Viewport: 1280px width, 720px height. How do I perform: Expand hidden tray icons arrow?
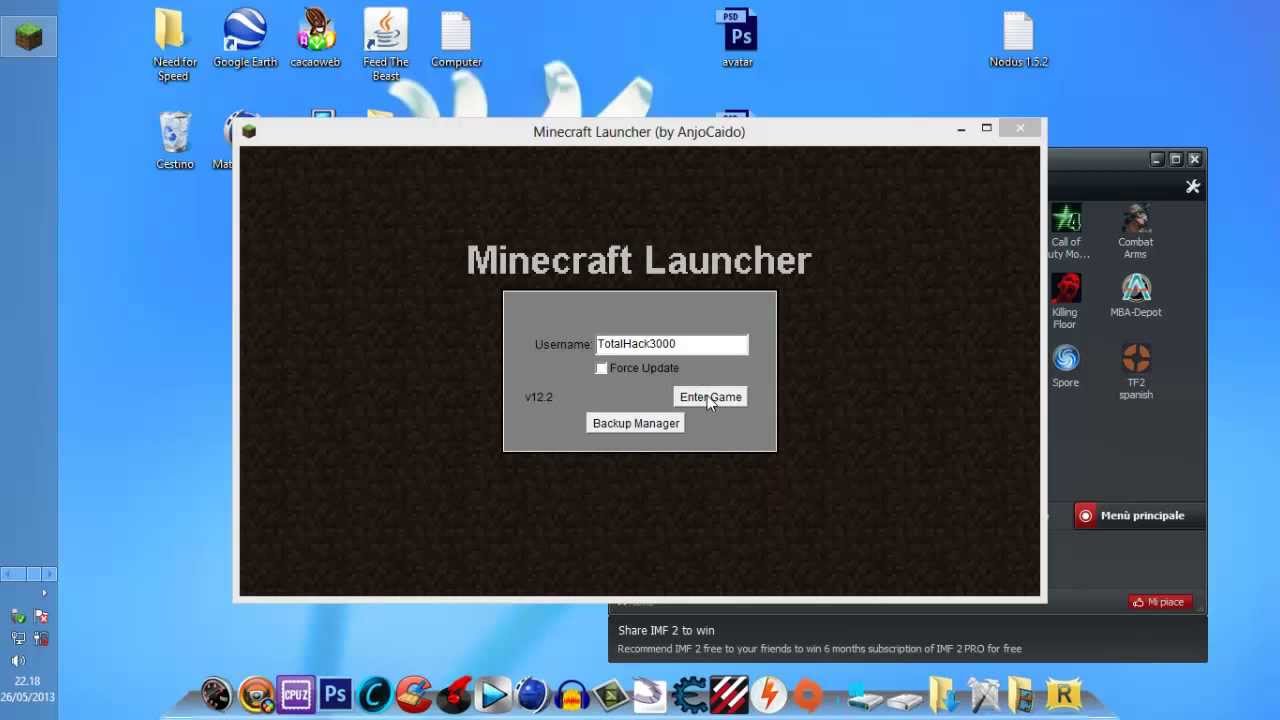point(44,593)
